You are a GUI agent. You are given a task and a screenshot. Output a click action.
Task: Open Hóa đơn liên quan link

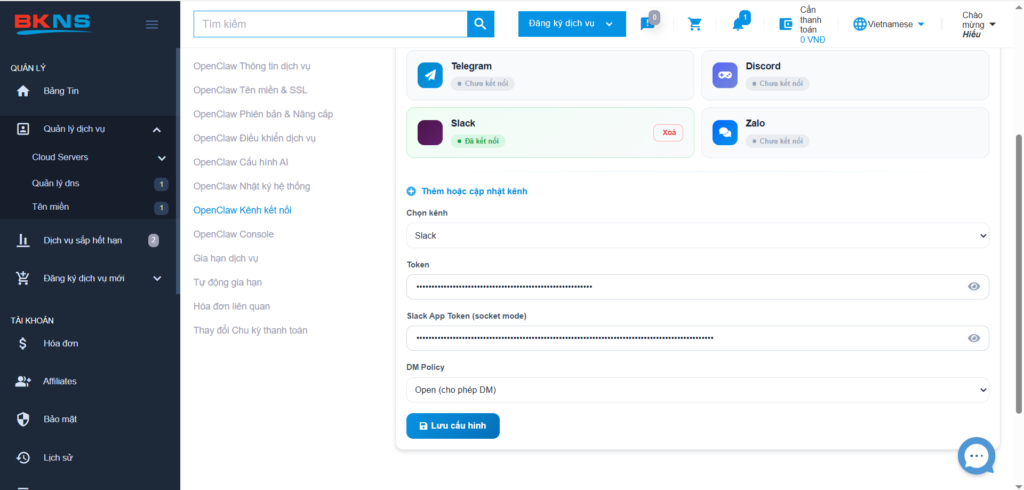[x=231, y=306]
